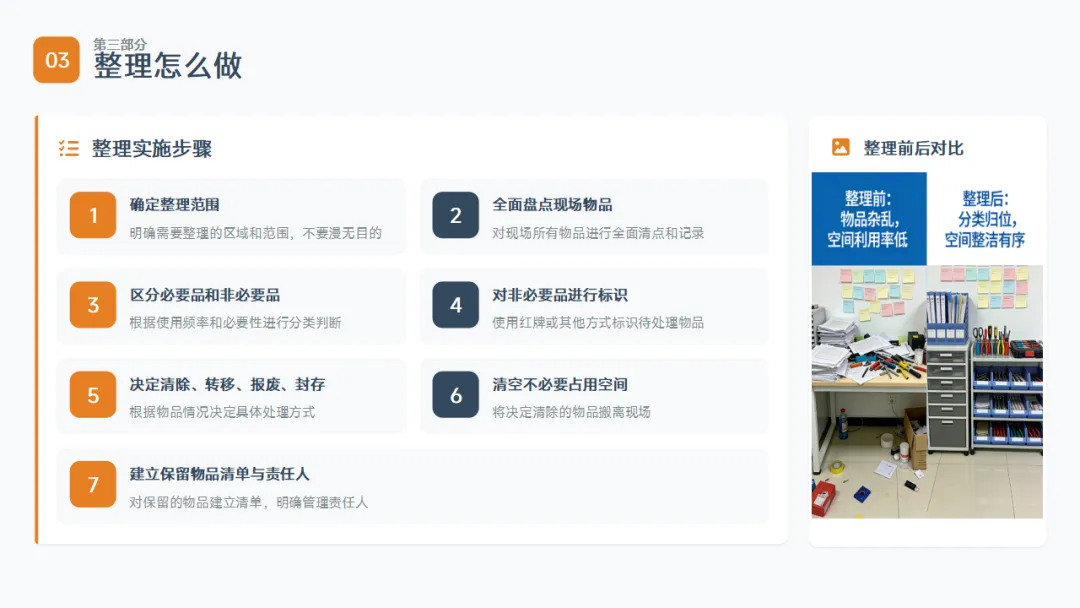Click step title 建立保留物品清单与责任人
The height and width of the screenshot is (608, 1080).
pos(220,474)
